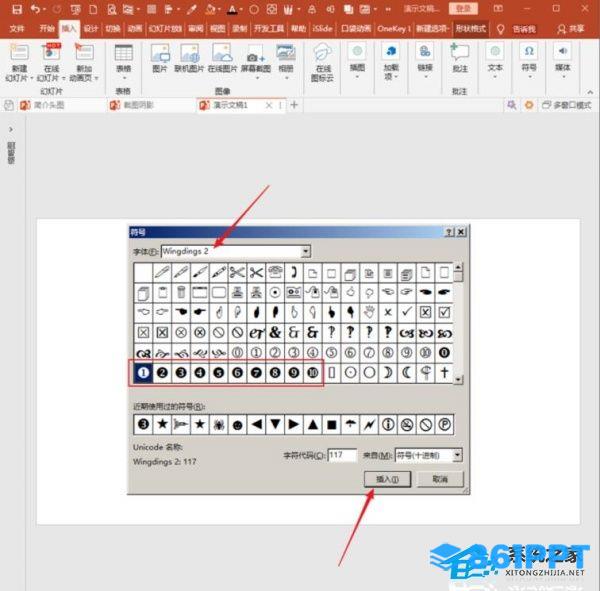Select the eyedropper tool in the quick access toolbar
Viewport: 600px width, 591px height.
(x=192, y=9)
